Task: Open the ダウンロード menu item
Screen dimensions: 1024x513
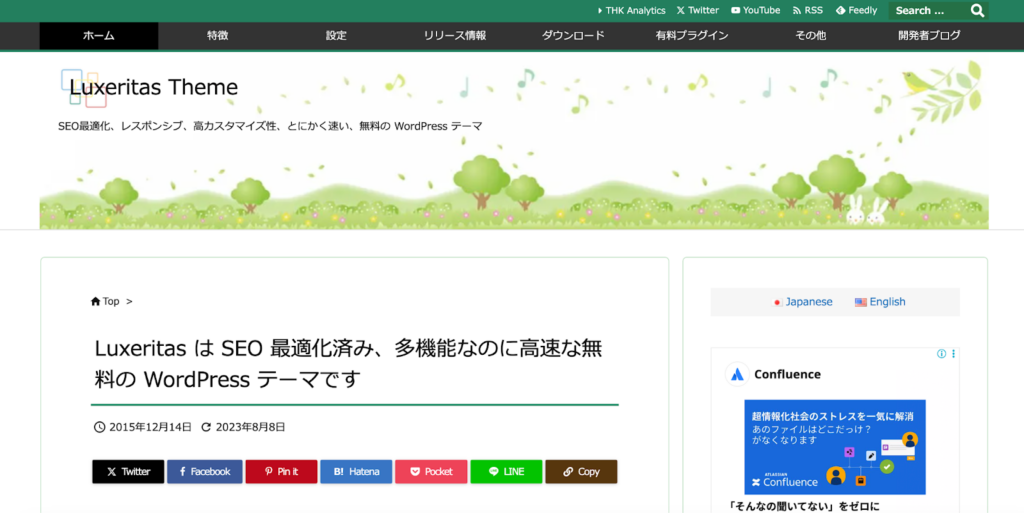Action: [573, 36]
